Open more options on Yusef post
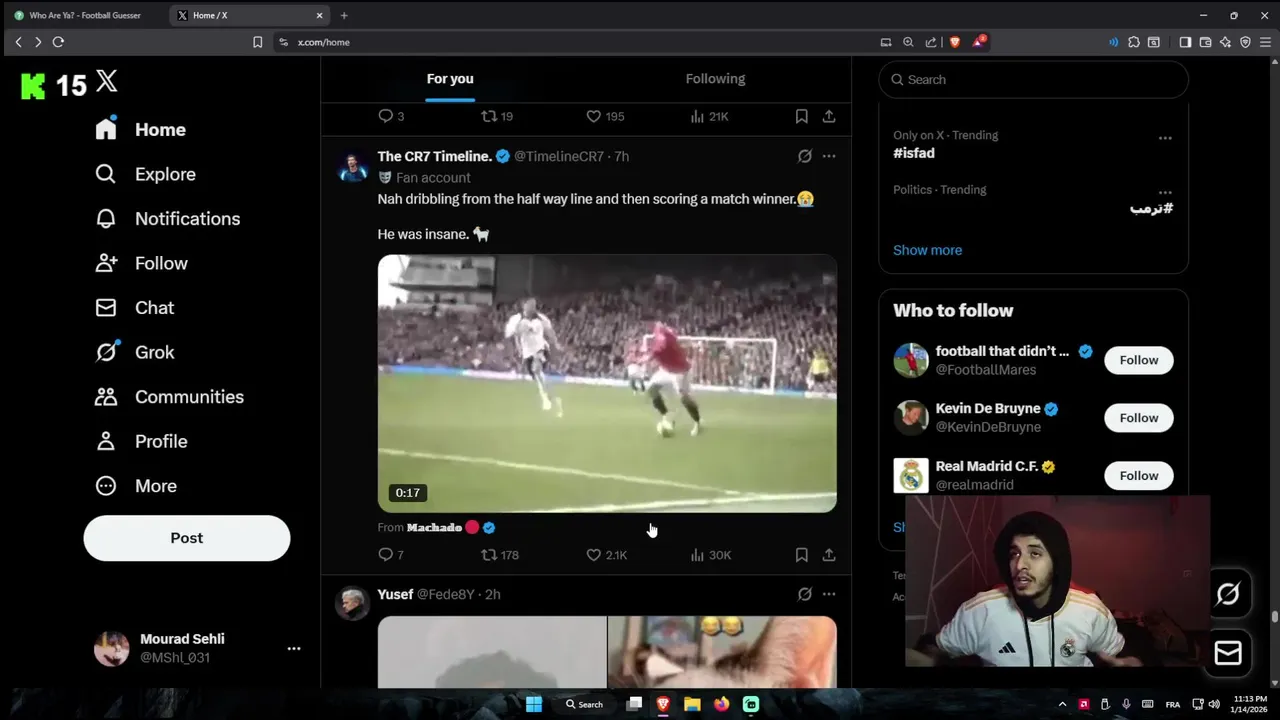 click(829, 594)
